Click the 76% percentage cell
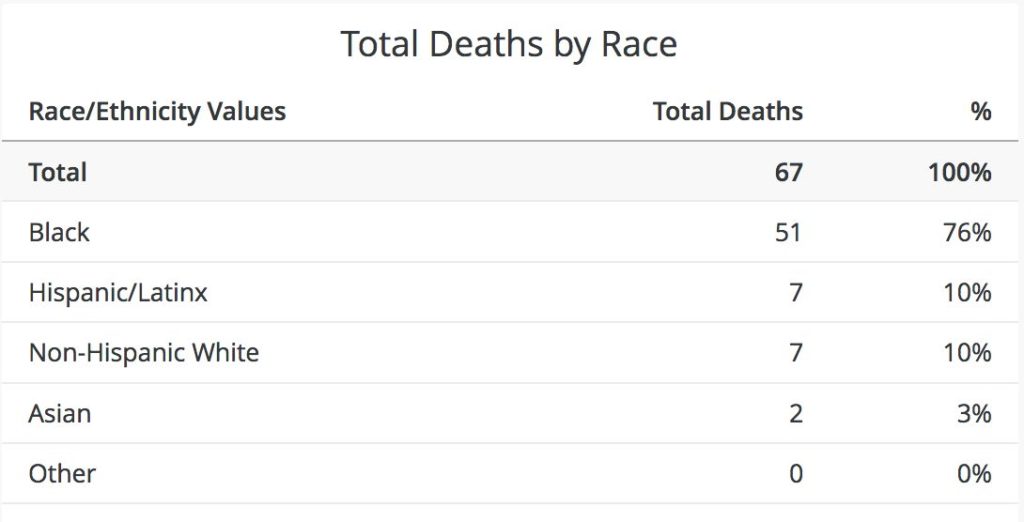 pyautogui.click(x=967, y=232)
